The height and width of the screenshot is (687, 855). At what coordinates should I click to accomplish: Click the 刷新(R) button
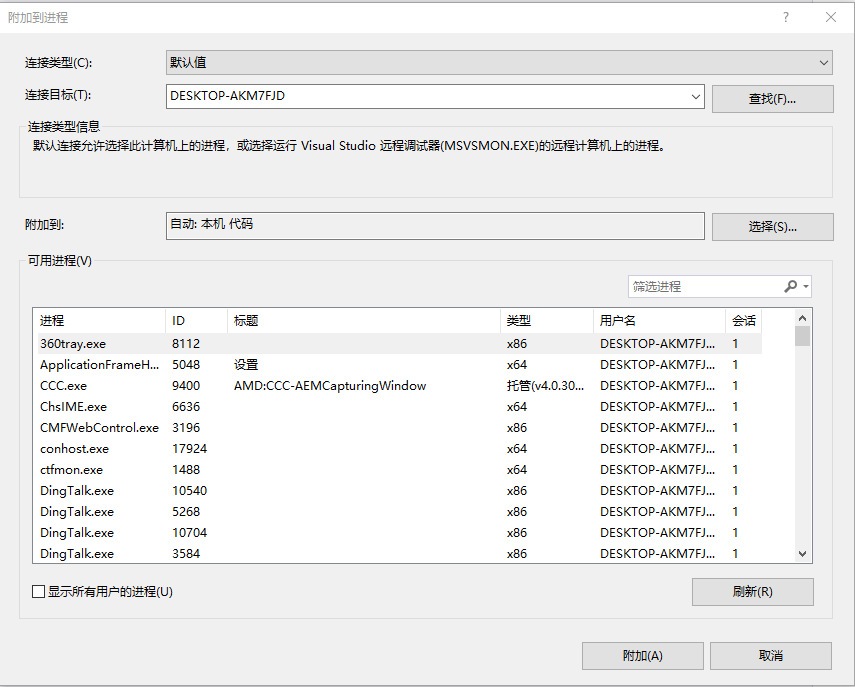tap(752, 592)
